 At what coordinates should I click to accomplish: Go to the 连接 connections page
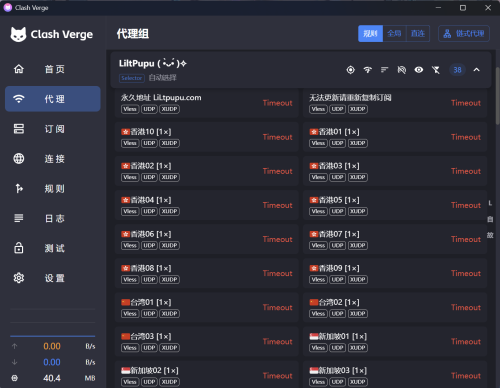53,159
